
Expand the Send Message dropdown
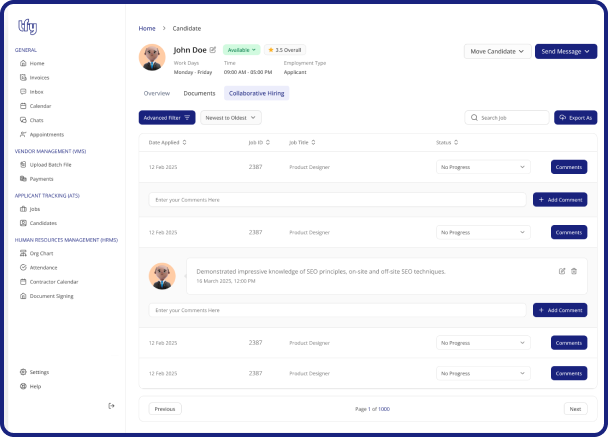click(566, 51)
